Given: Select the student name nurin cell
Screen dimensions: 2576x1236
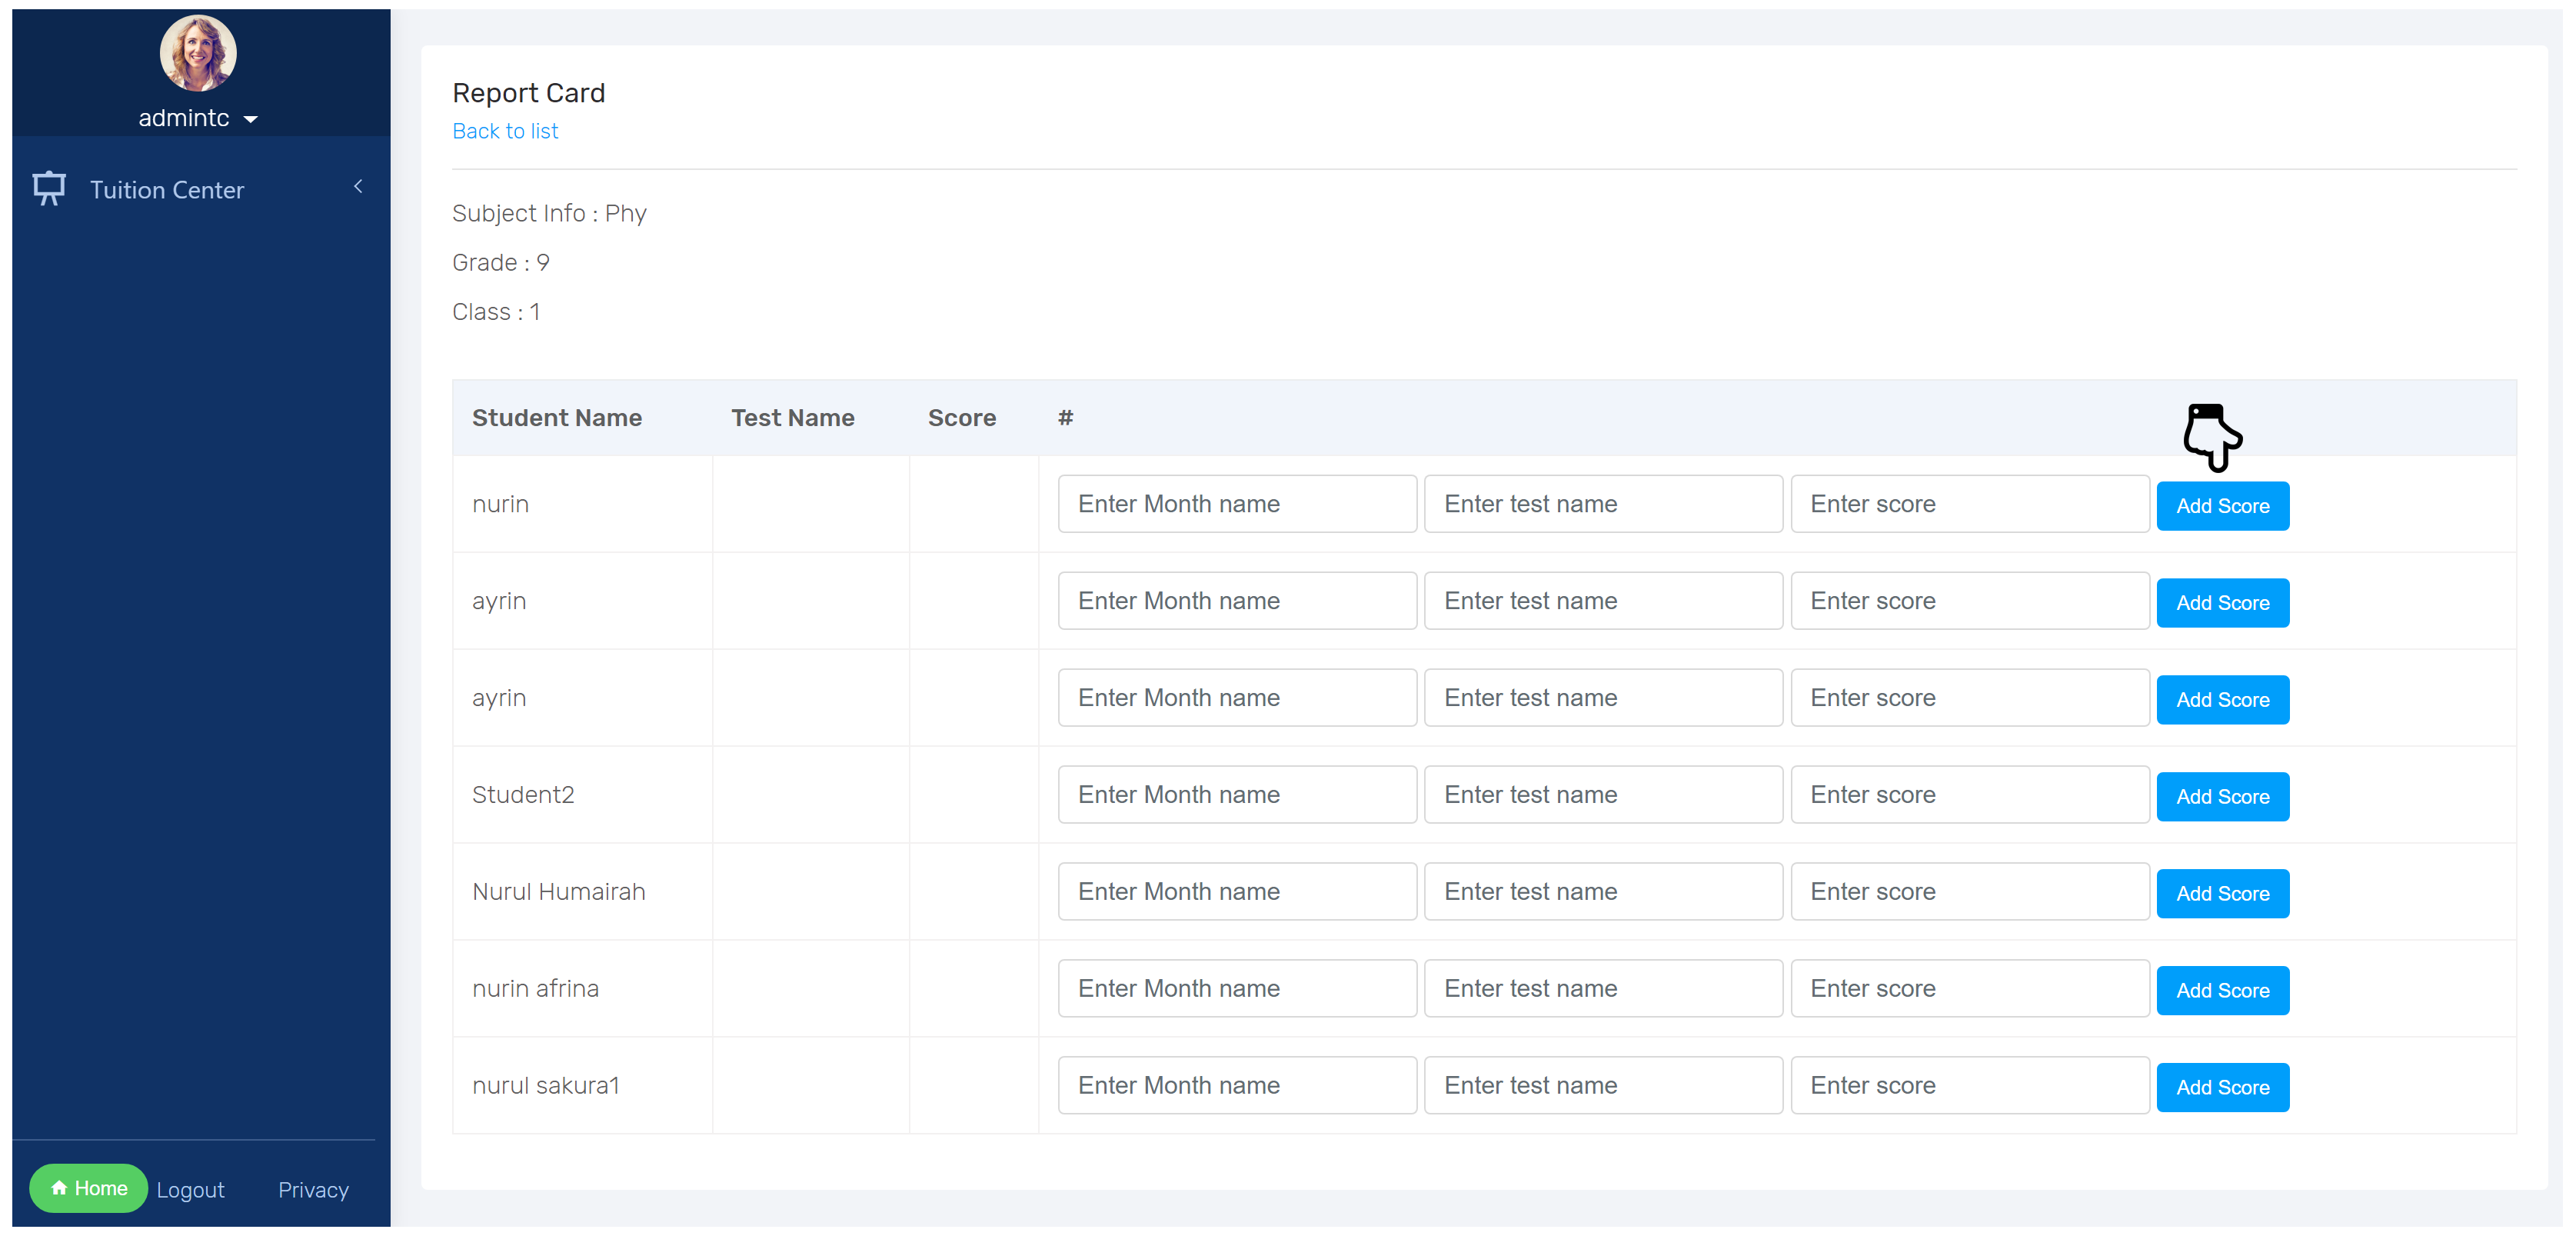Looking at the screenshot, I should (583, 504).
